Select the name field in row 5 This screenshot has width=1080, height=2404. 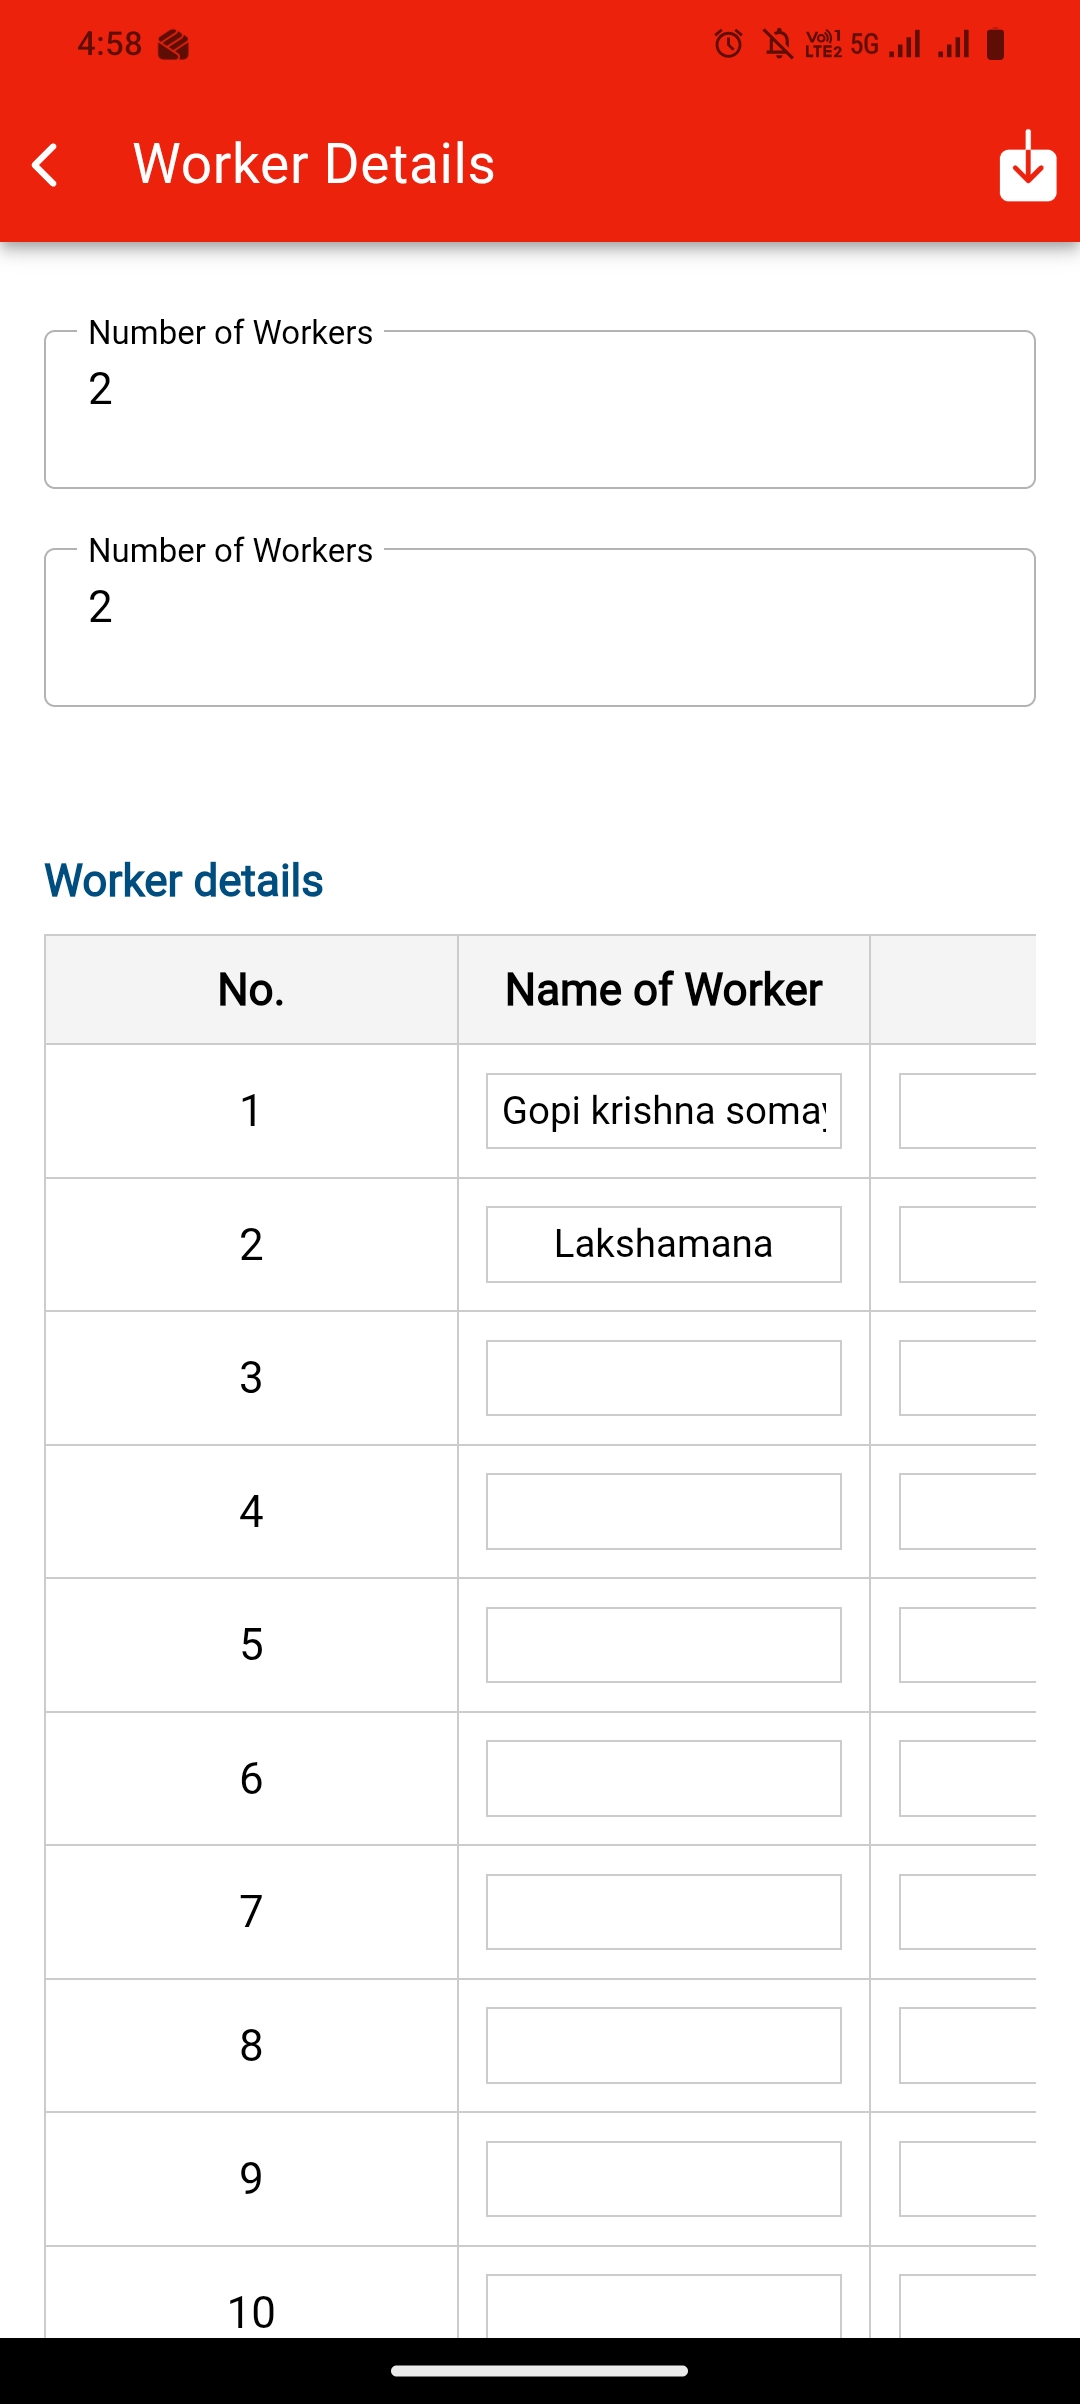pyautogui.click(x=663, y=1645)
